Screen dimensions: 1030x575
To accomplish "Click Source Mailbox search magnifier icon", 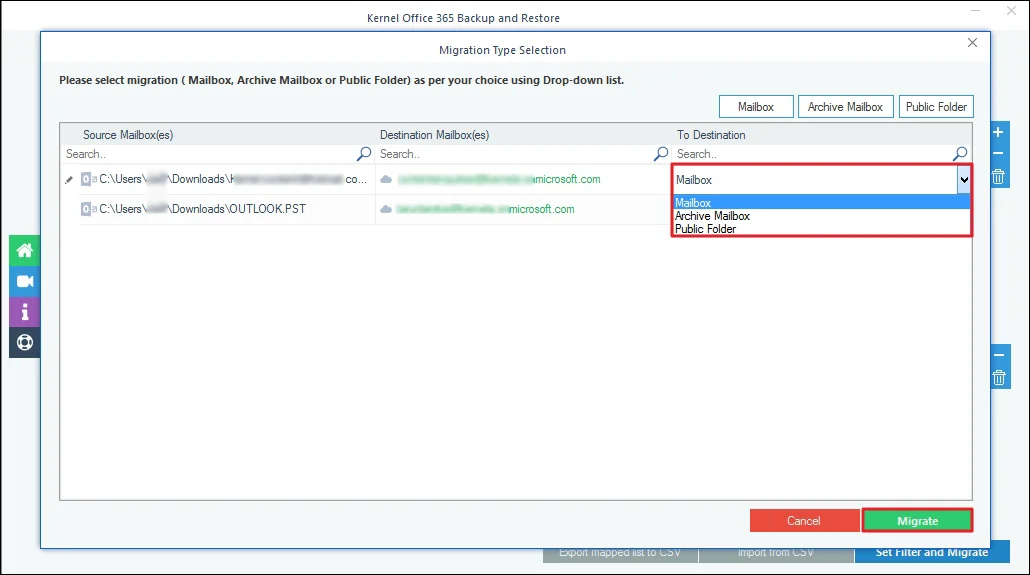I will [x=364, y=154].
